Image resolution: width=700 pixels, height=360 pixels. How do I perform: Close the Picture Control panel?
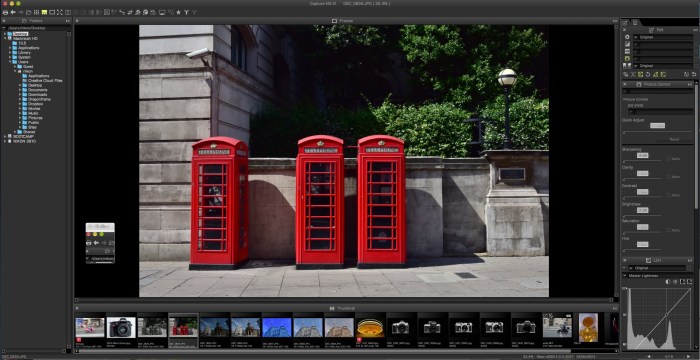(625, 84)
